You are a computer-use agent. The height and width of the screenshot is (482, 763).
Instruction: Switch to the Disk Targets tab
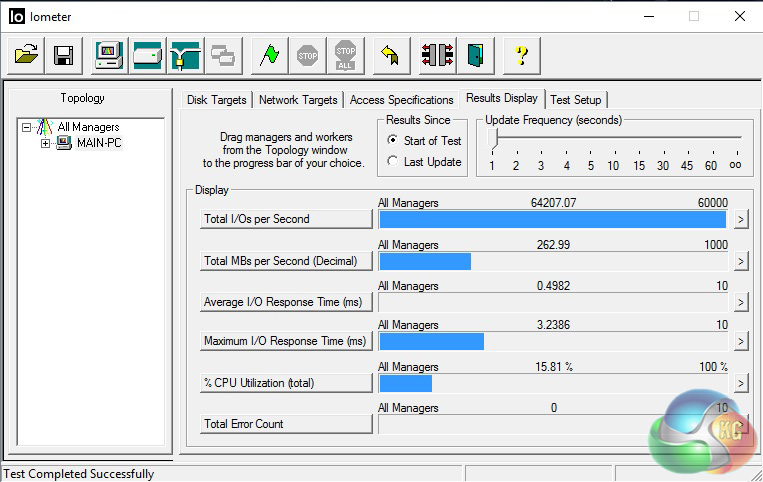click(x=218, y=100)
